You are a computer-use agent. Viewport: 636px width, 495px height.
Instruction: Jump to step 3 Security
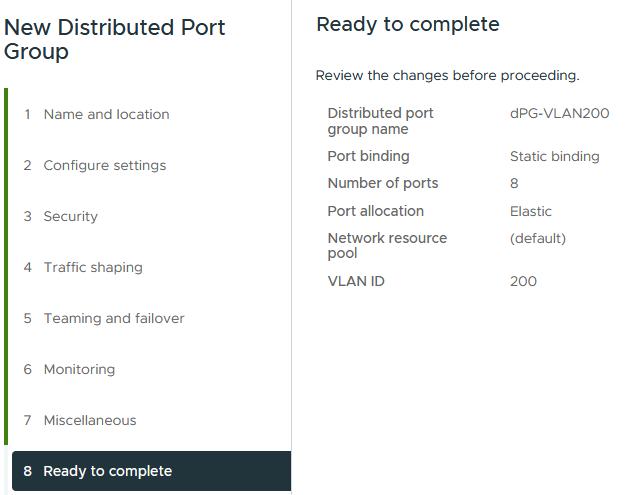[x=70, y=216]
